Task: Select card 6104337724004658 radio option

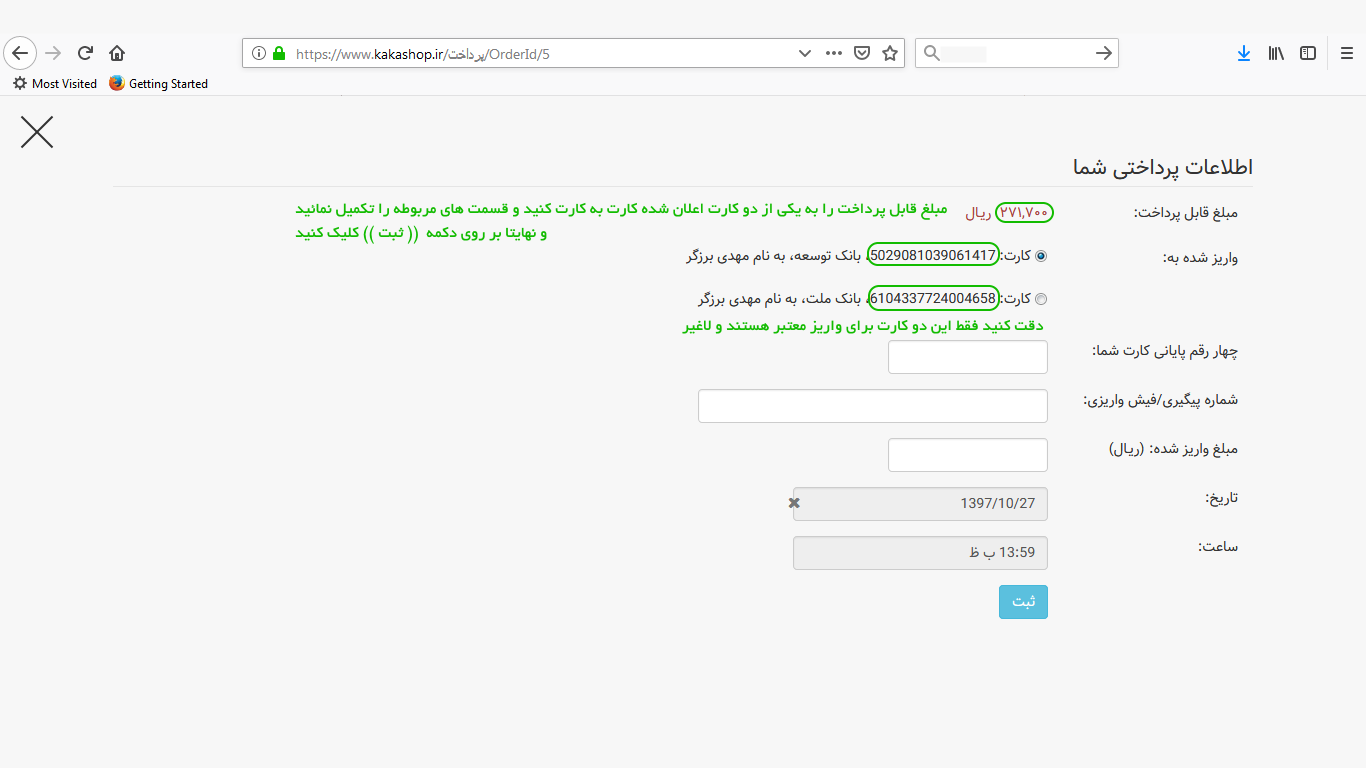Action: tap(1041, 299)
